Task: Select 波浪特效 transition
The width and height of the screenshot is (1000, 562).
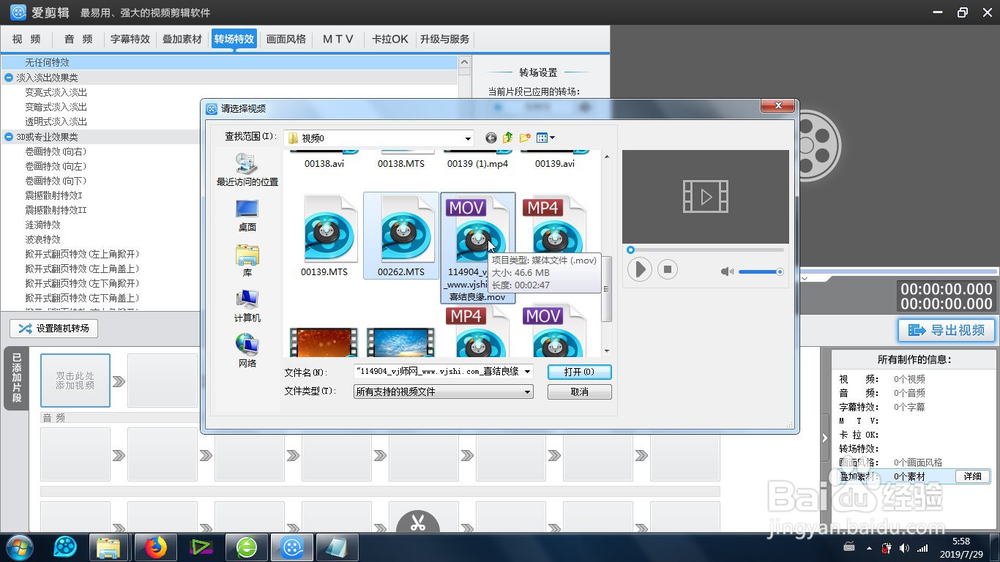Action: pos(43,239)
